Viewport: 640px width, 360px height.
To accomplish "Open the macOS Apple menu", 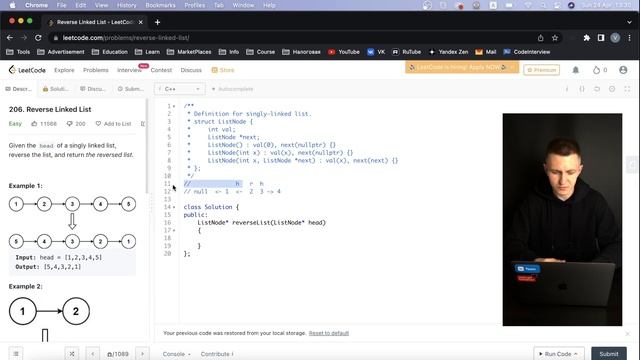I will (x=12, y=5).
